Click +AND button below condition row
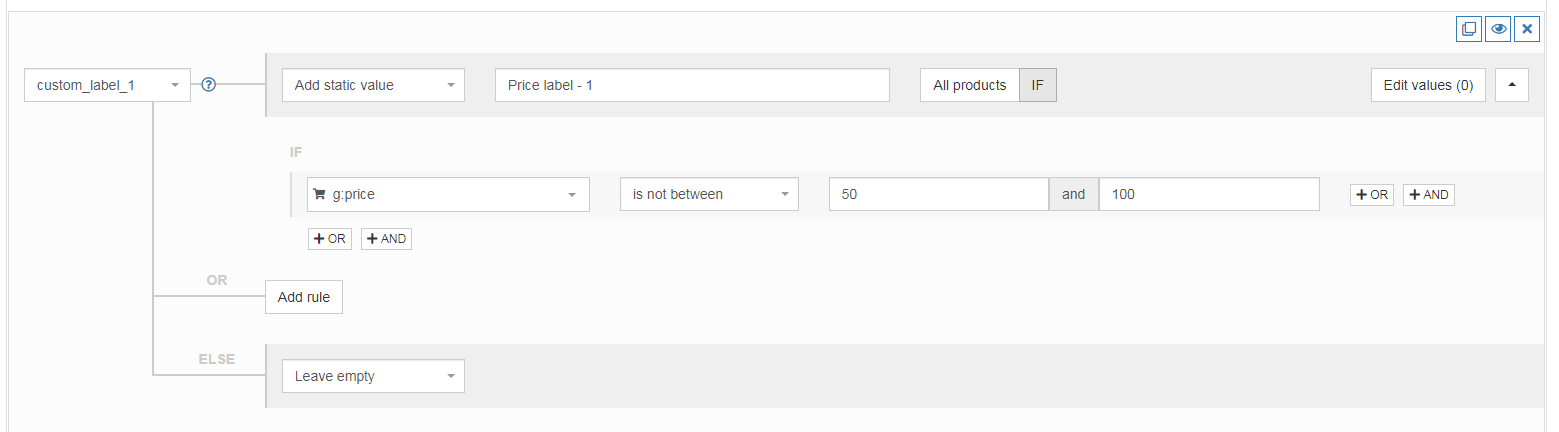Image resolution: width=1559 pixels, height=432 pixels. click(x=386, y=239)
